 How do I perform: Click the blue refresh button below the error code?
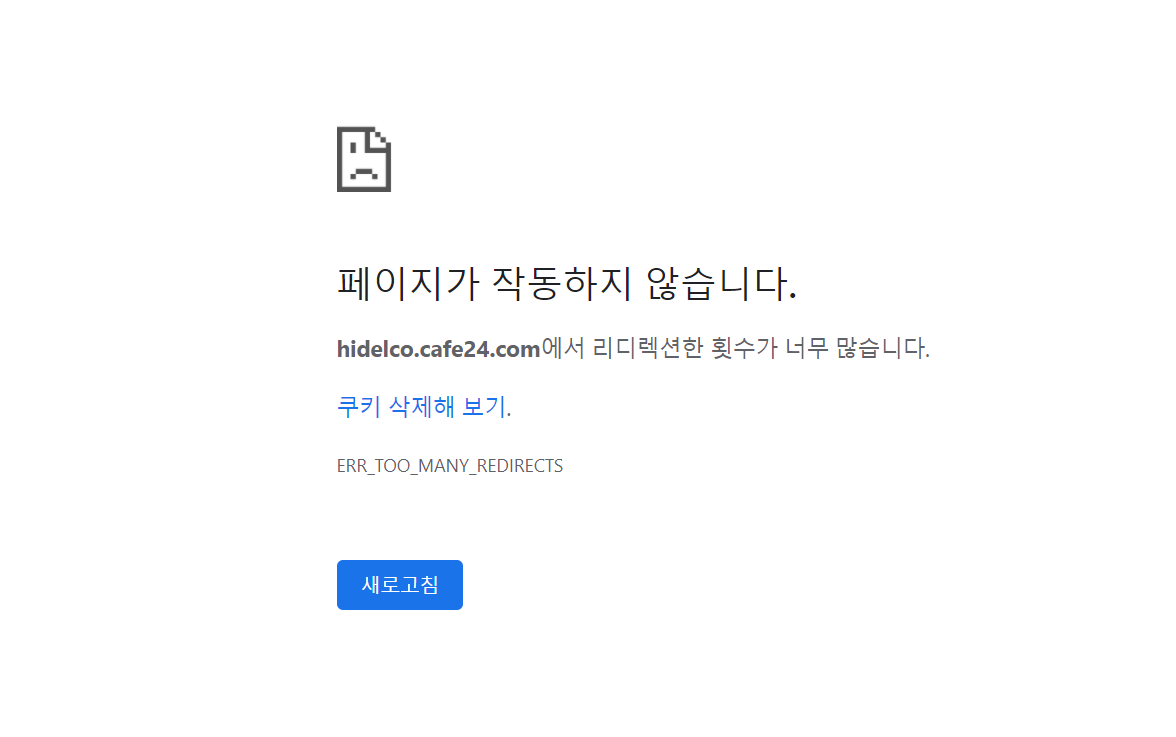coord(400,585)
